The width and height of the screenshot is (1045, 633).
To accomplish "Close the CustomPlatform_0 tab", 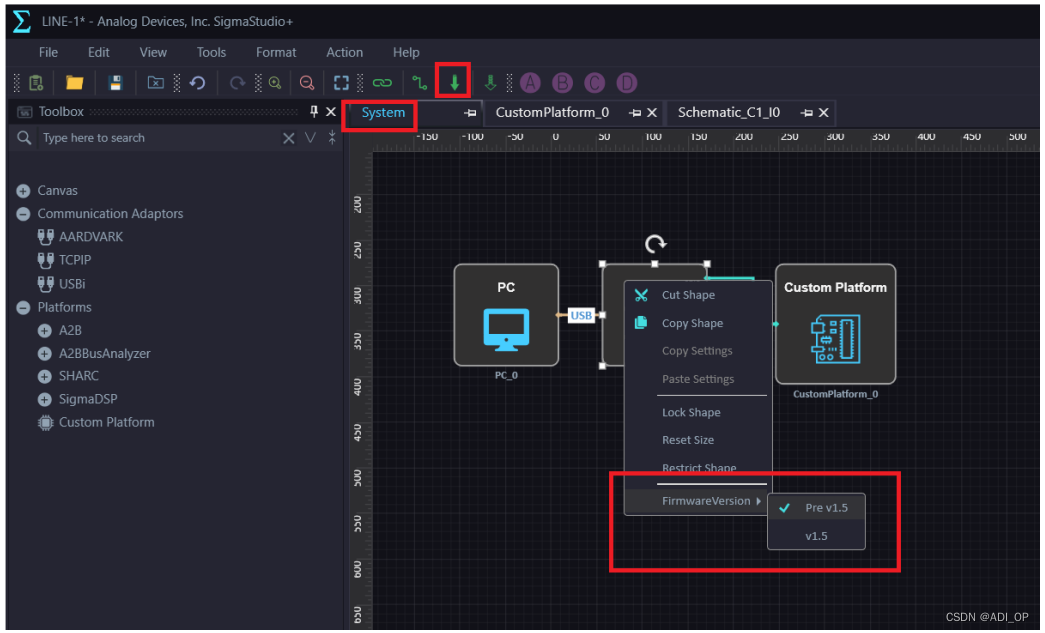I will click(x=652, y=113).
